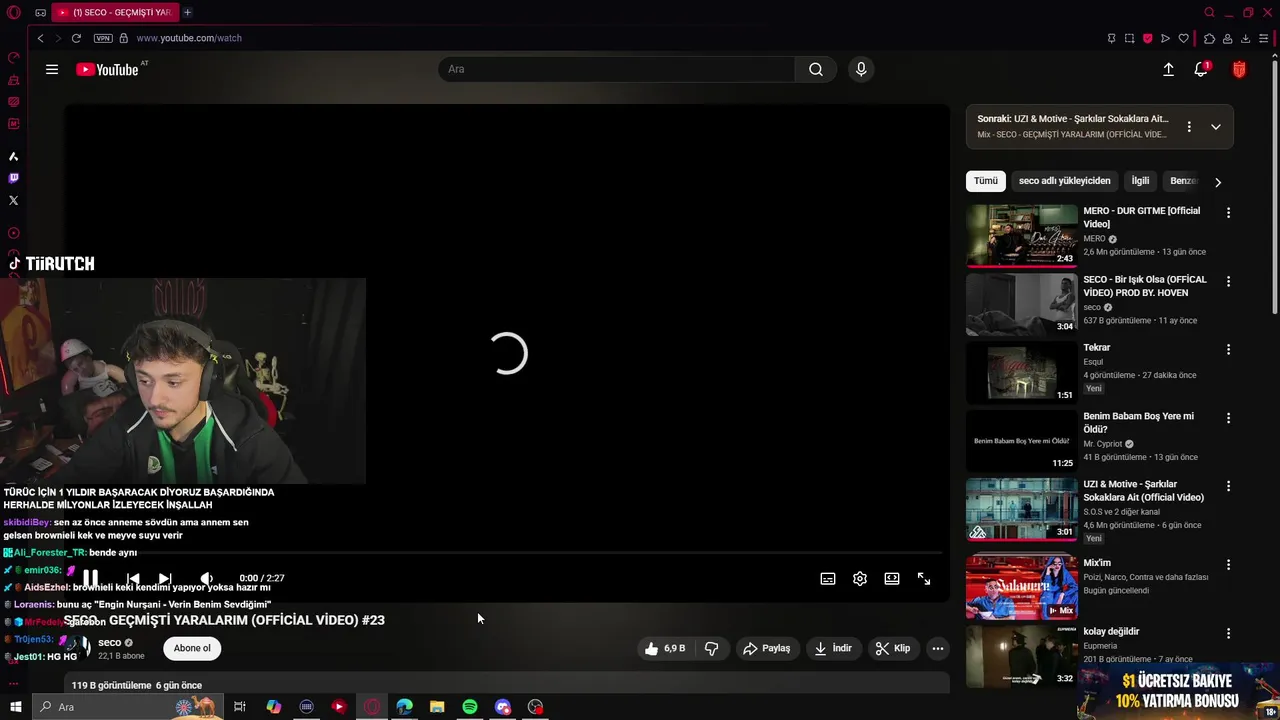Click the YouTube search field

(616, 69)
